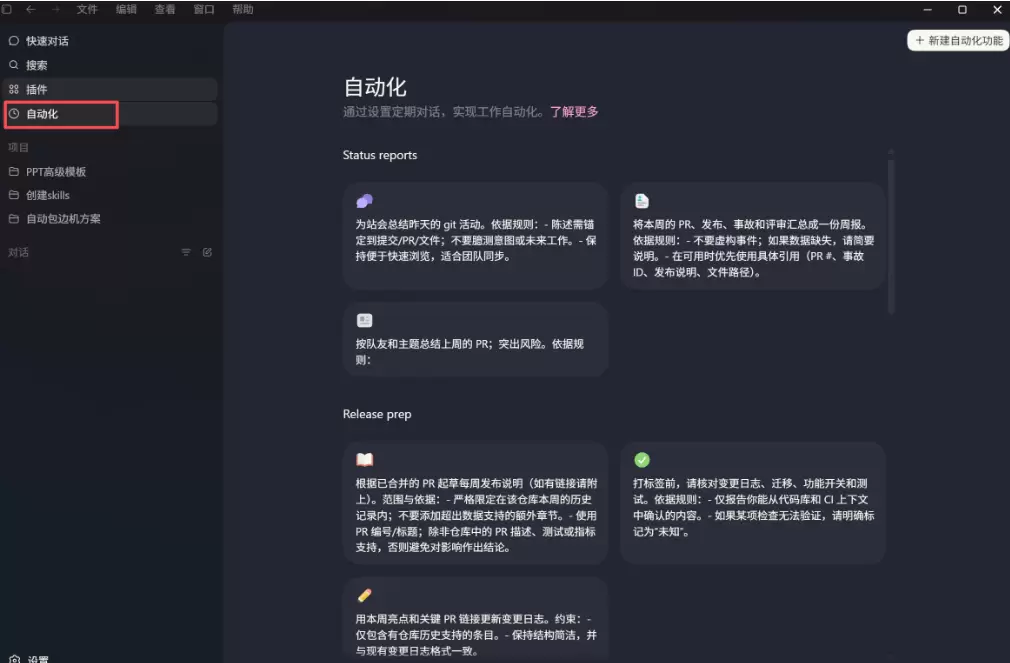Open the 帮助 menu
The width and height of the screenshot is (1010, 663).
pos(243,10)
